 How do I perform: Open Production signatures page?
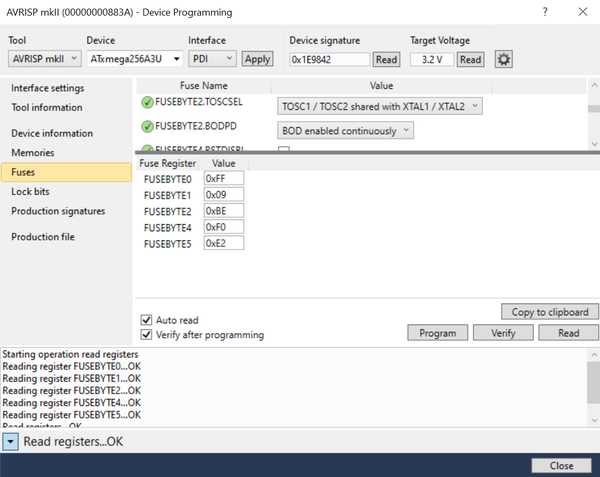(58, 211)
